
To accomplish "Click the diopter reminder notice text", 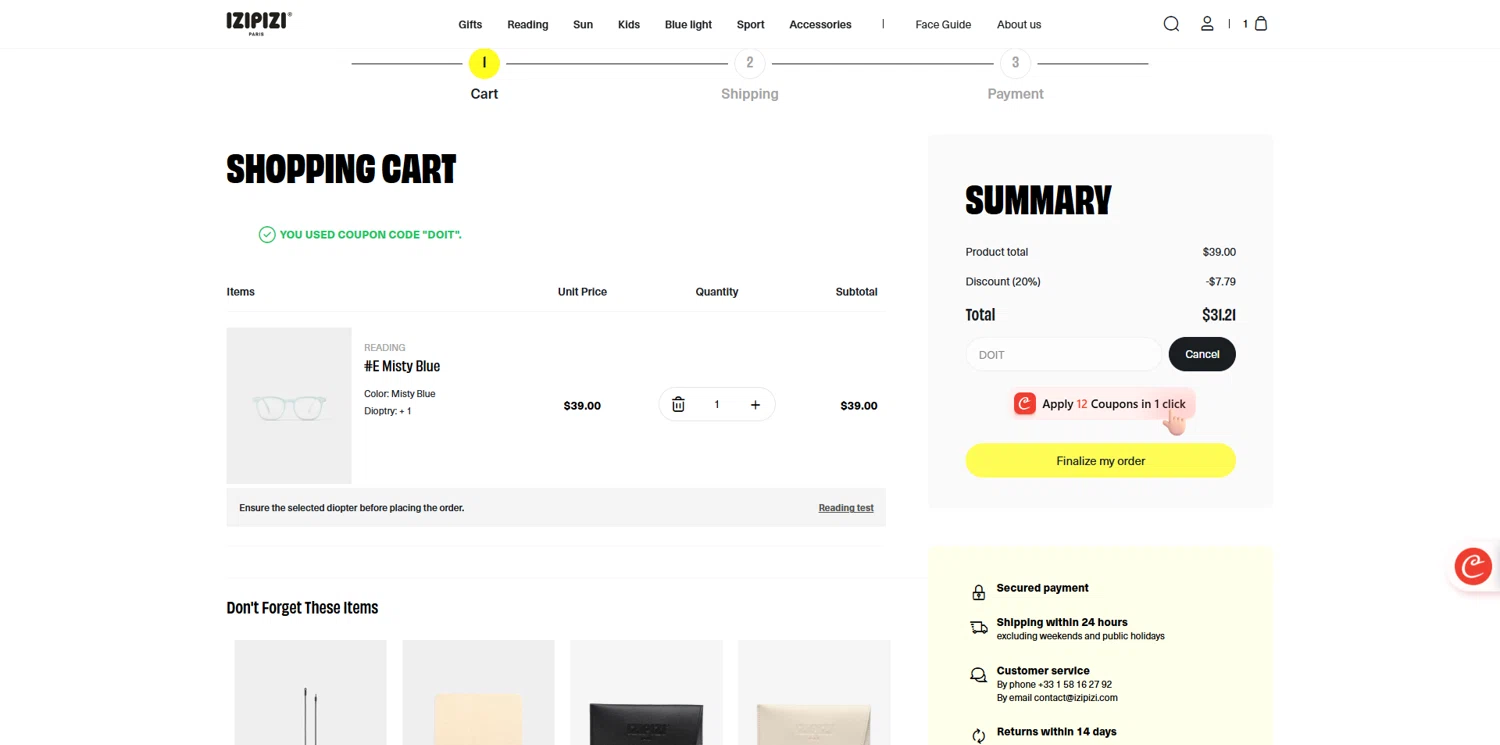I will 351,508.
